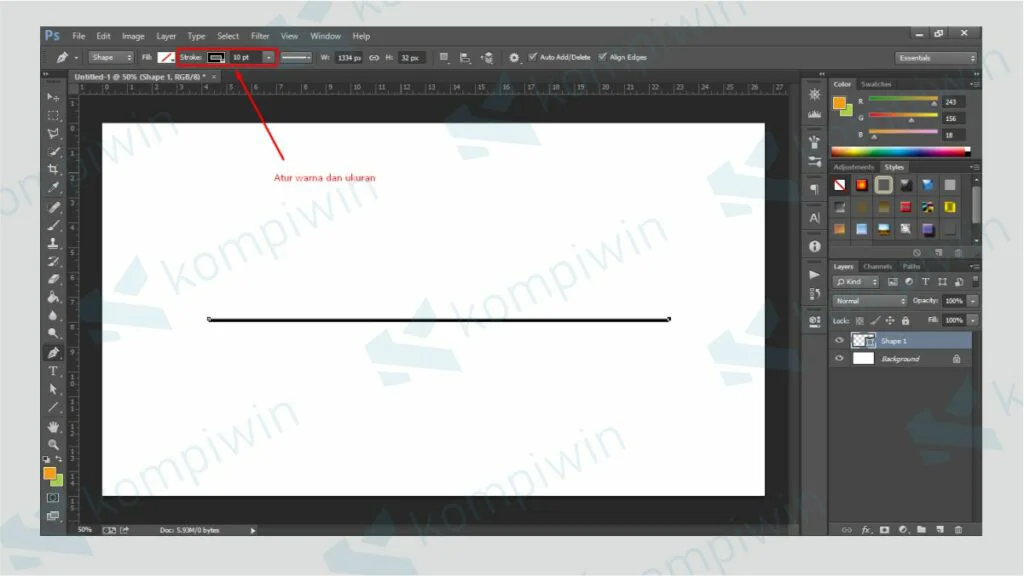
Task: Click the Stroke color swatch
Action: tap(216, 58)
